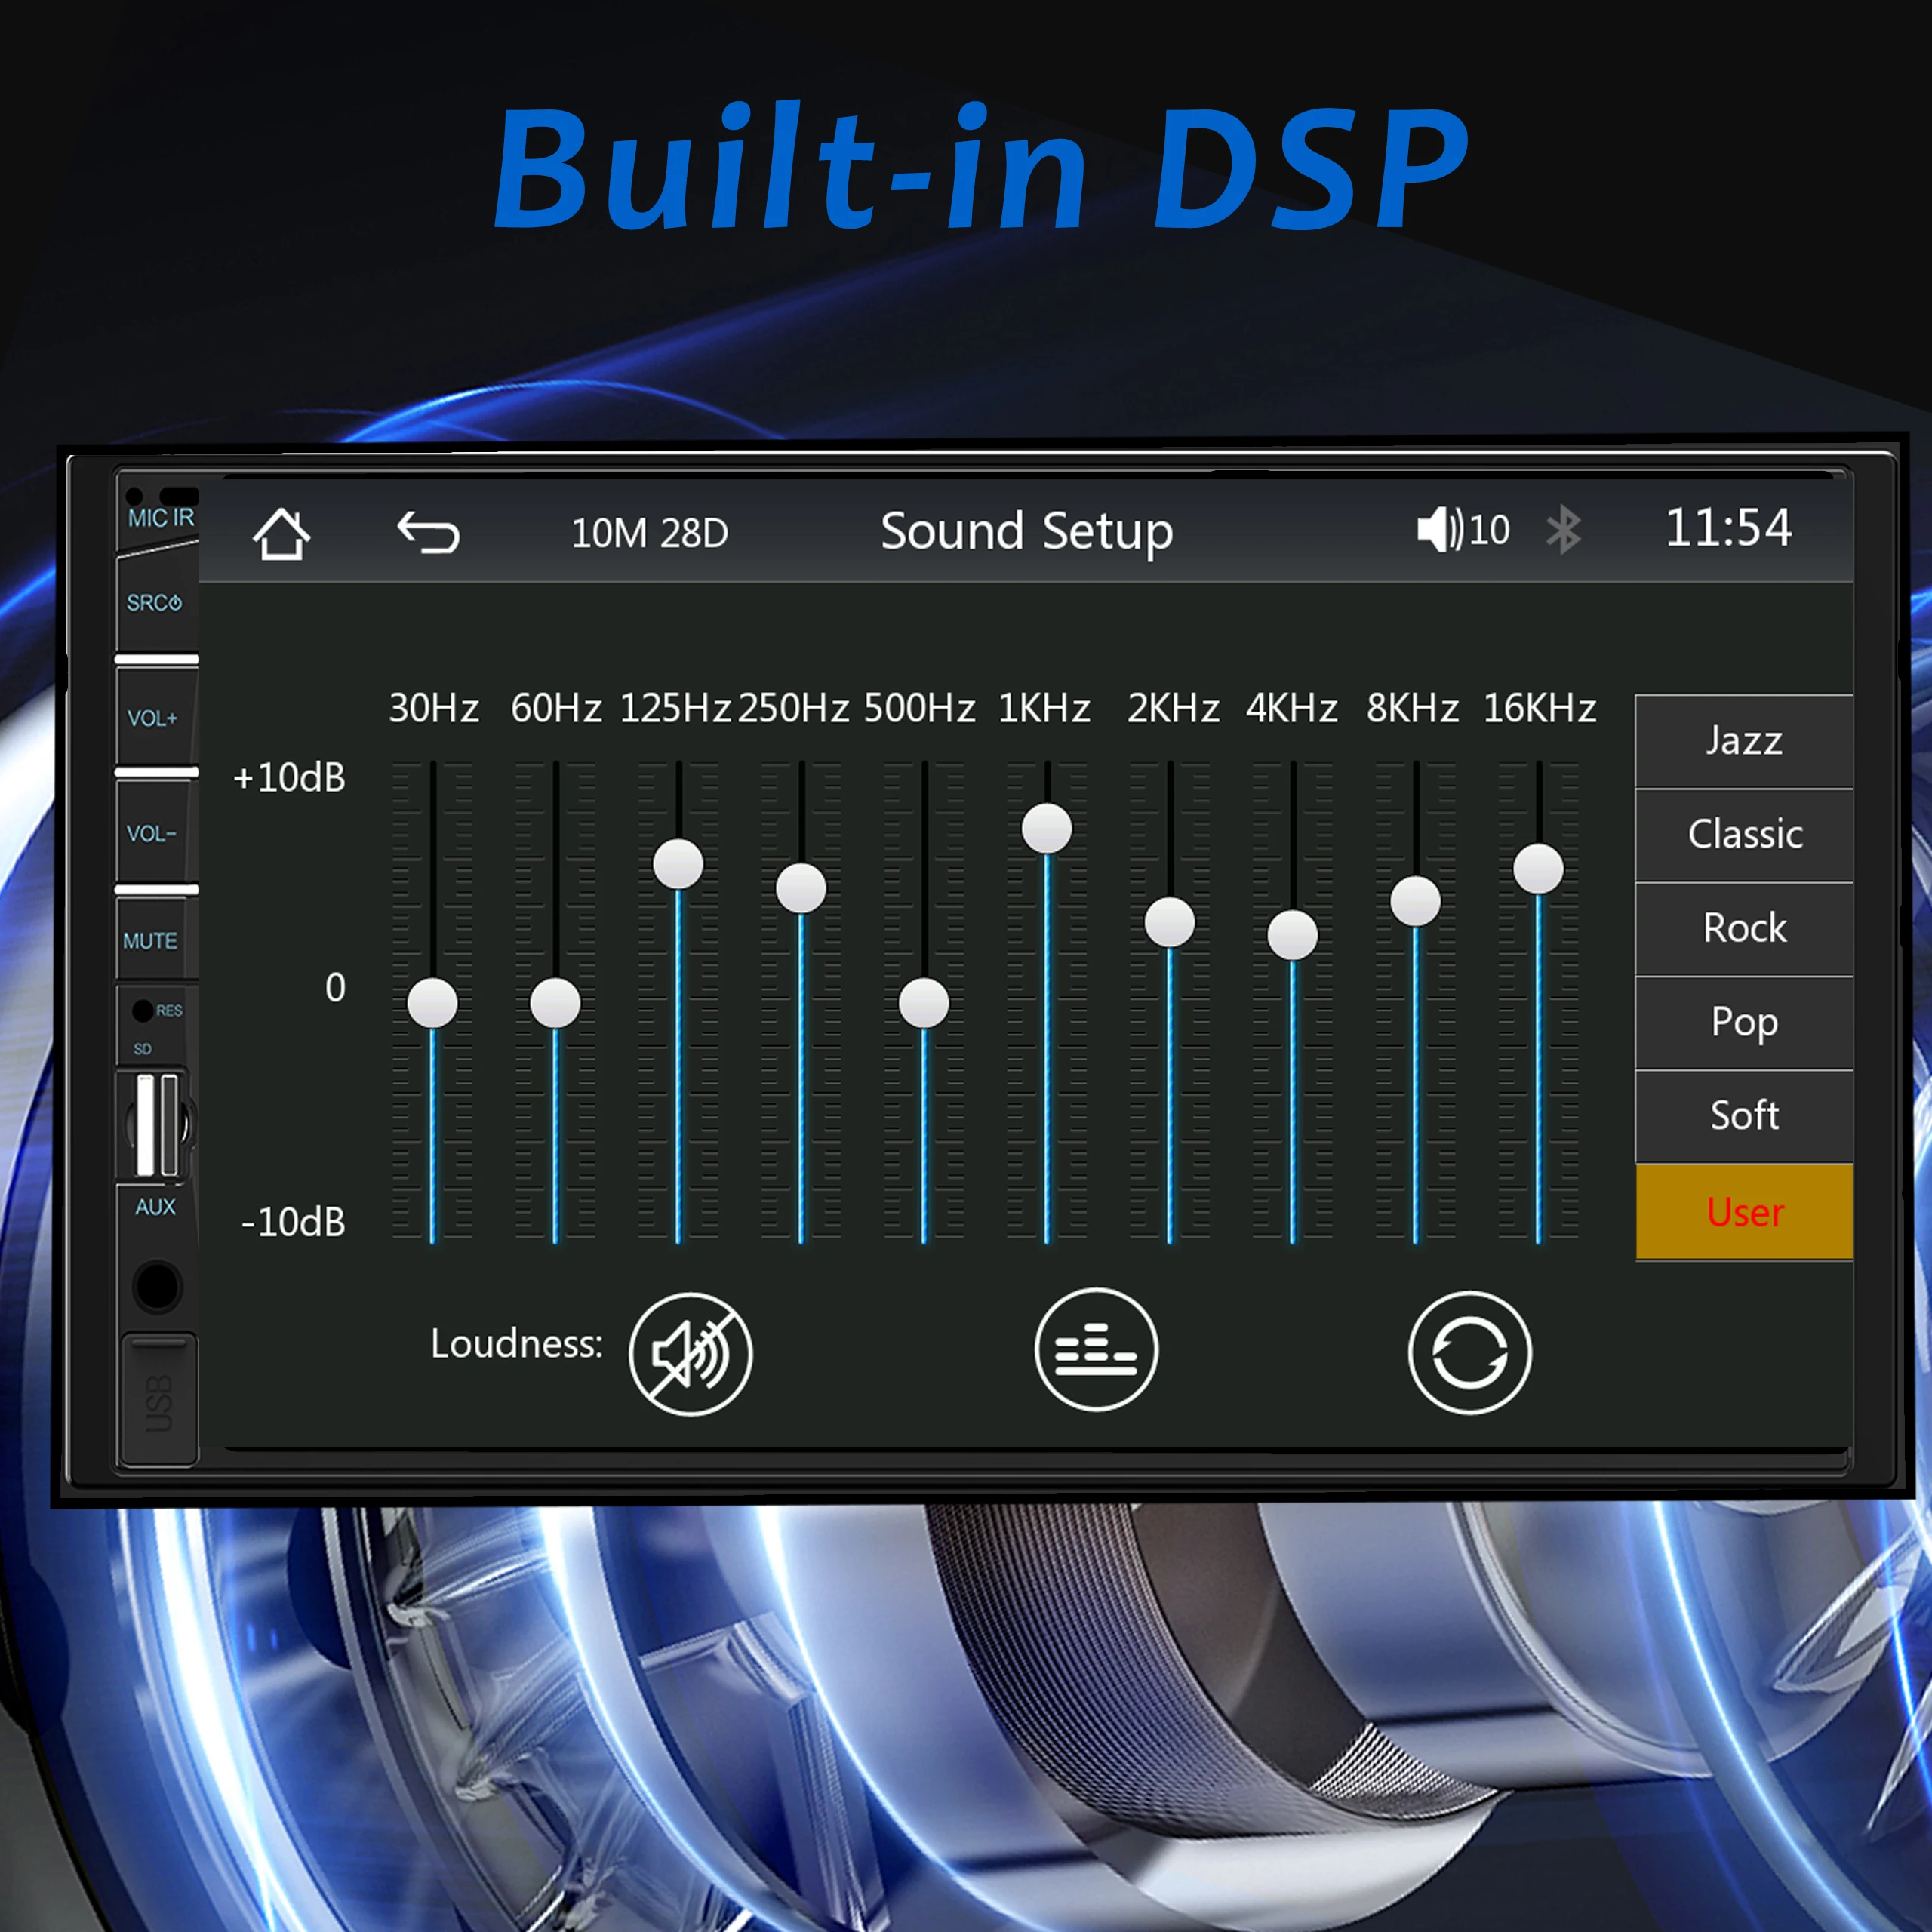Click the AUX jack port
This screenshot has width=1932, height=1932.
[156, 1285]
